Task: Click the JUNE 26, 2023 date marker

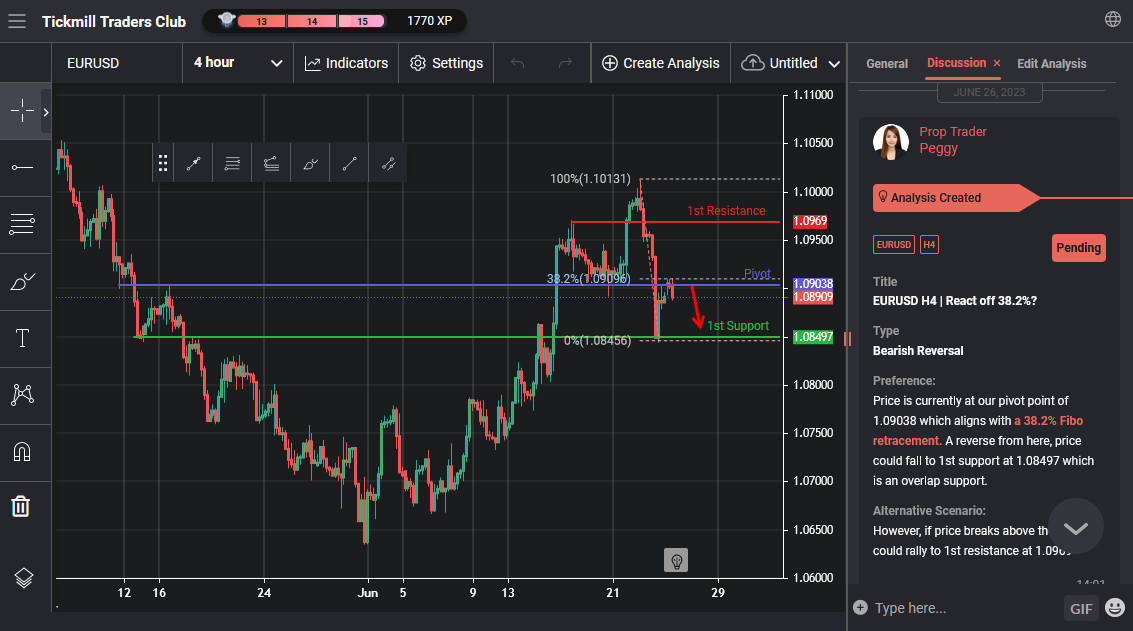Action: [x=989, y=93]
